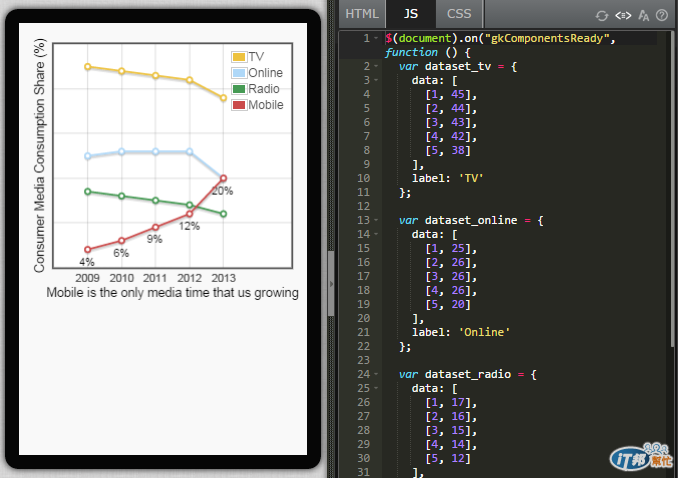
Task: Click line number 12 in the gutter
Action: [x=364, y=206]
